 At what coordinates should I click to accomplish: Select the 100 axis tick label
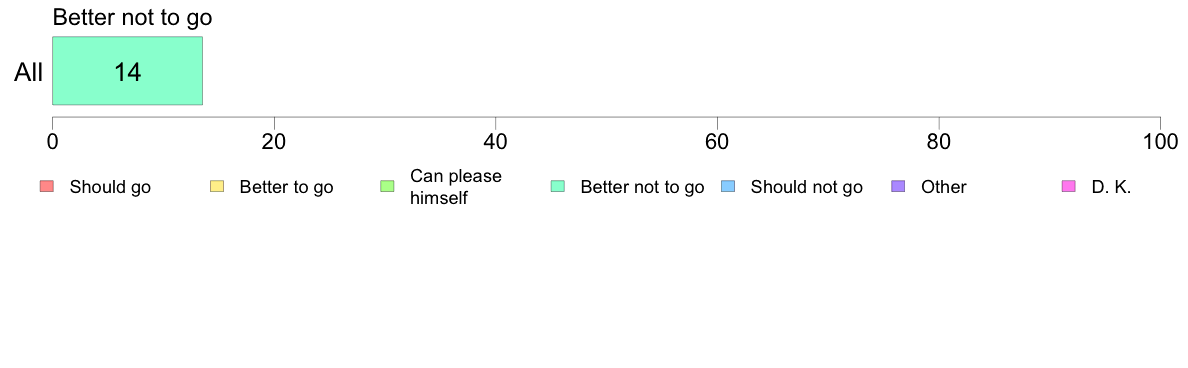[1160, 142]
